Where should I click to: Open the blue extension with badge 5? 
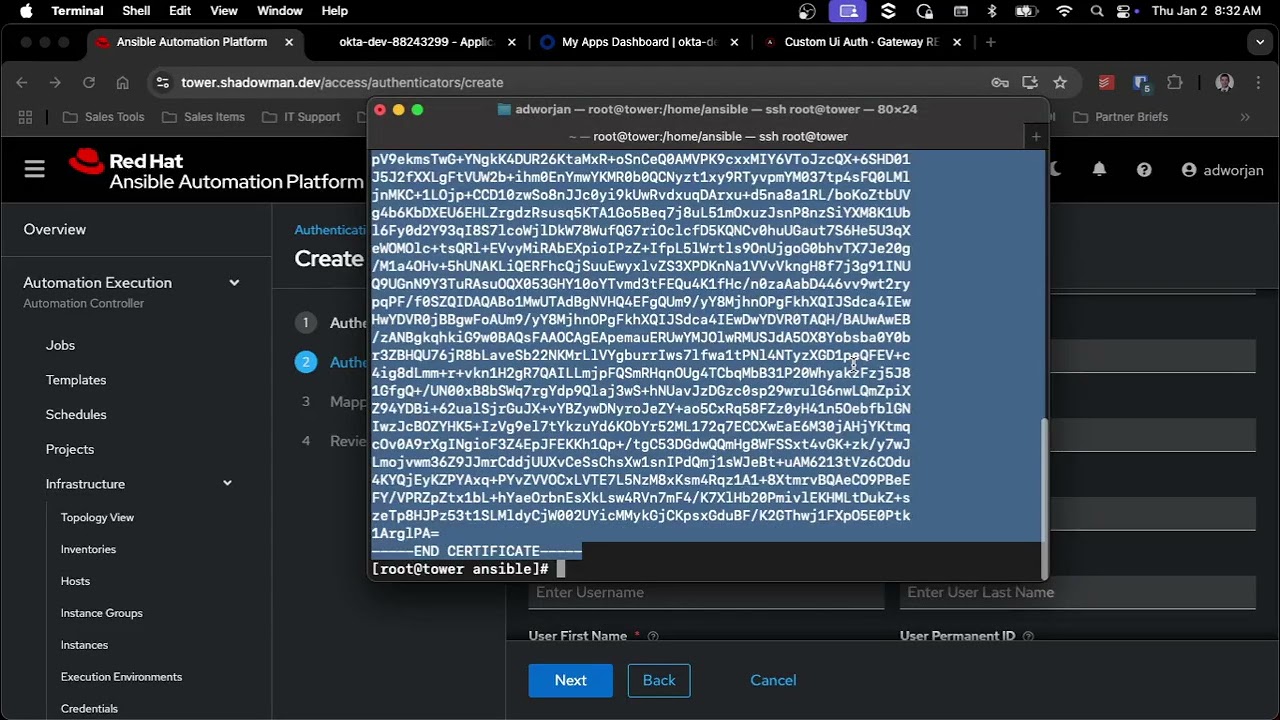coord(1141,82)
